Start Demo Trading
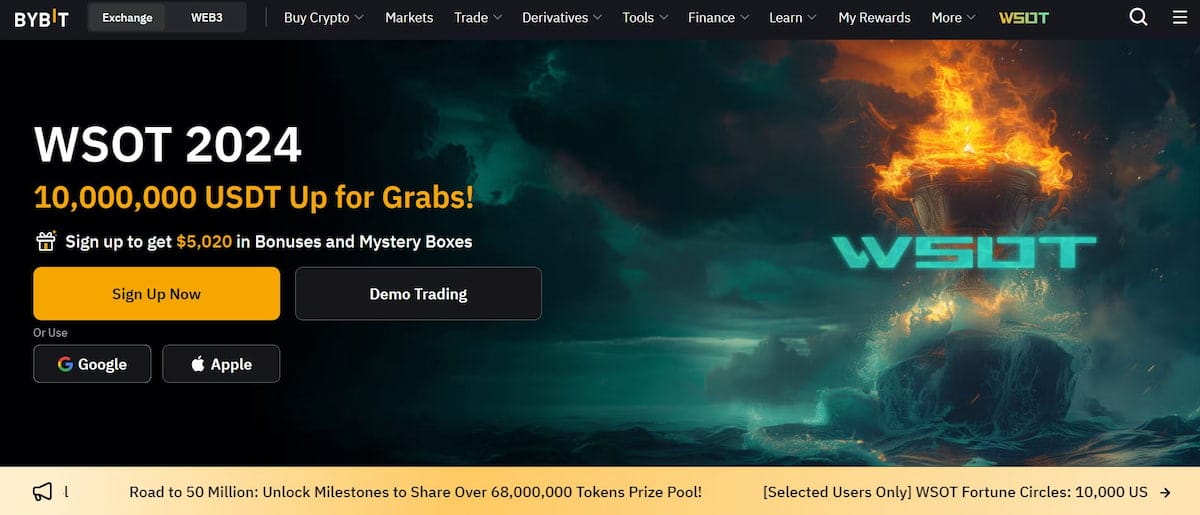The height and width of the screenshot is (515, 1200). 418,294
